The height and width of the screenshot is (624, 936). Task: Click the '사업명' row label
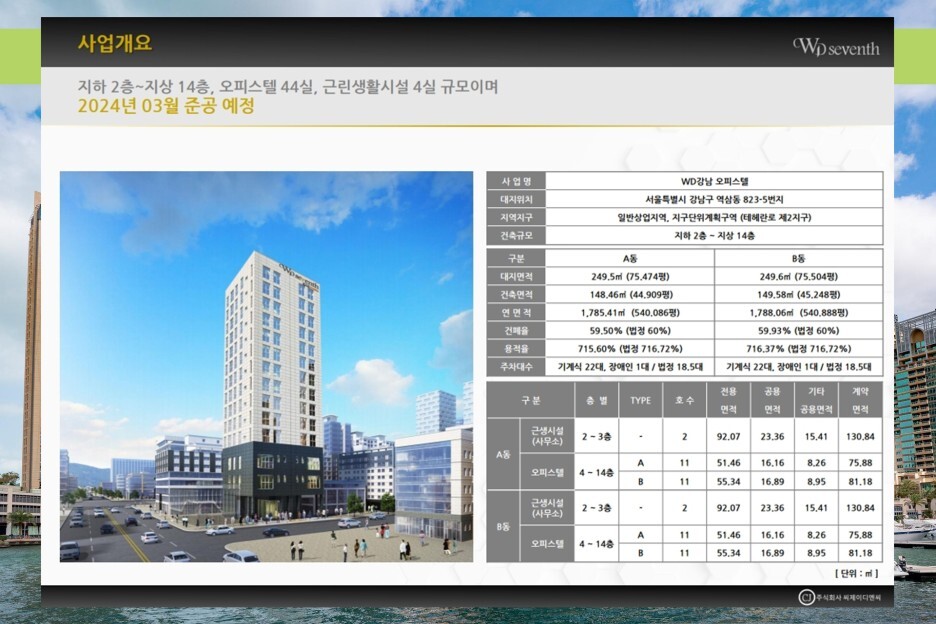tap(516, 181)
